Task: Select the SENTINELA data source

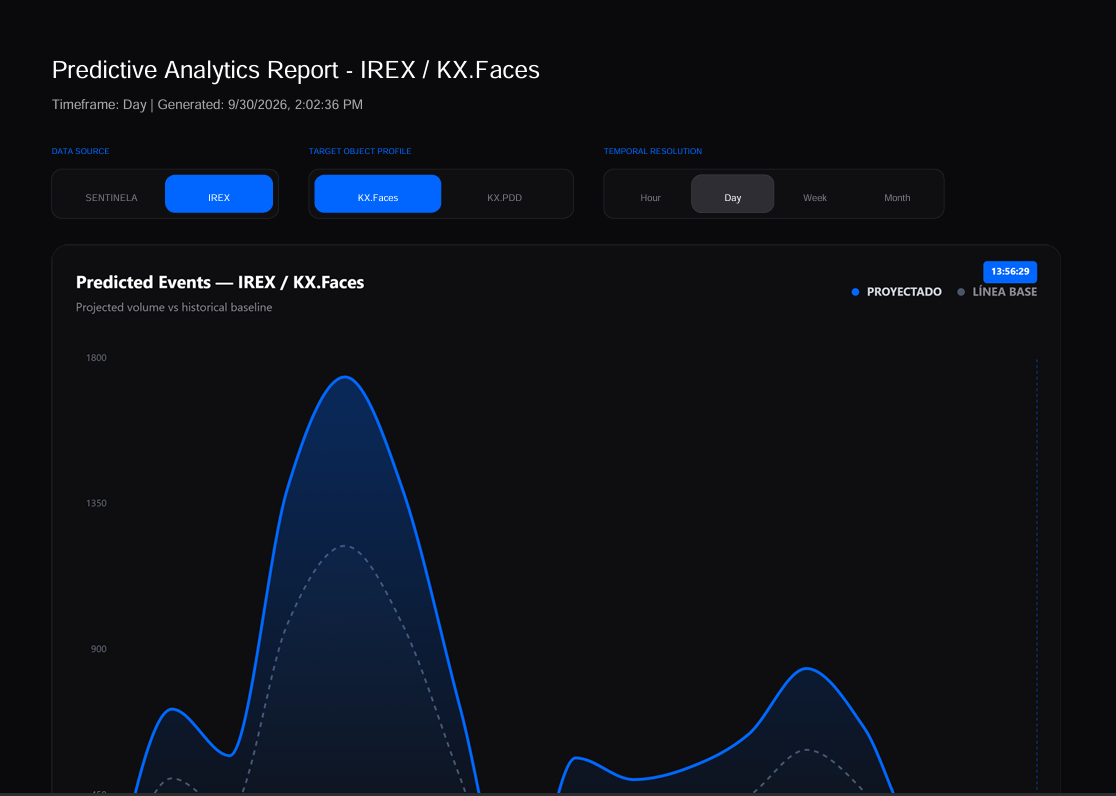Action: (x=111, y=197)
